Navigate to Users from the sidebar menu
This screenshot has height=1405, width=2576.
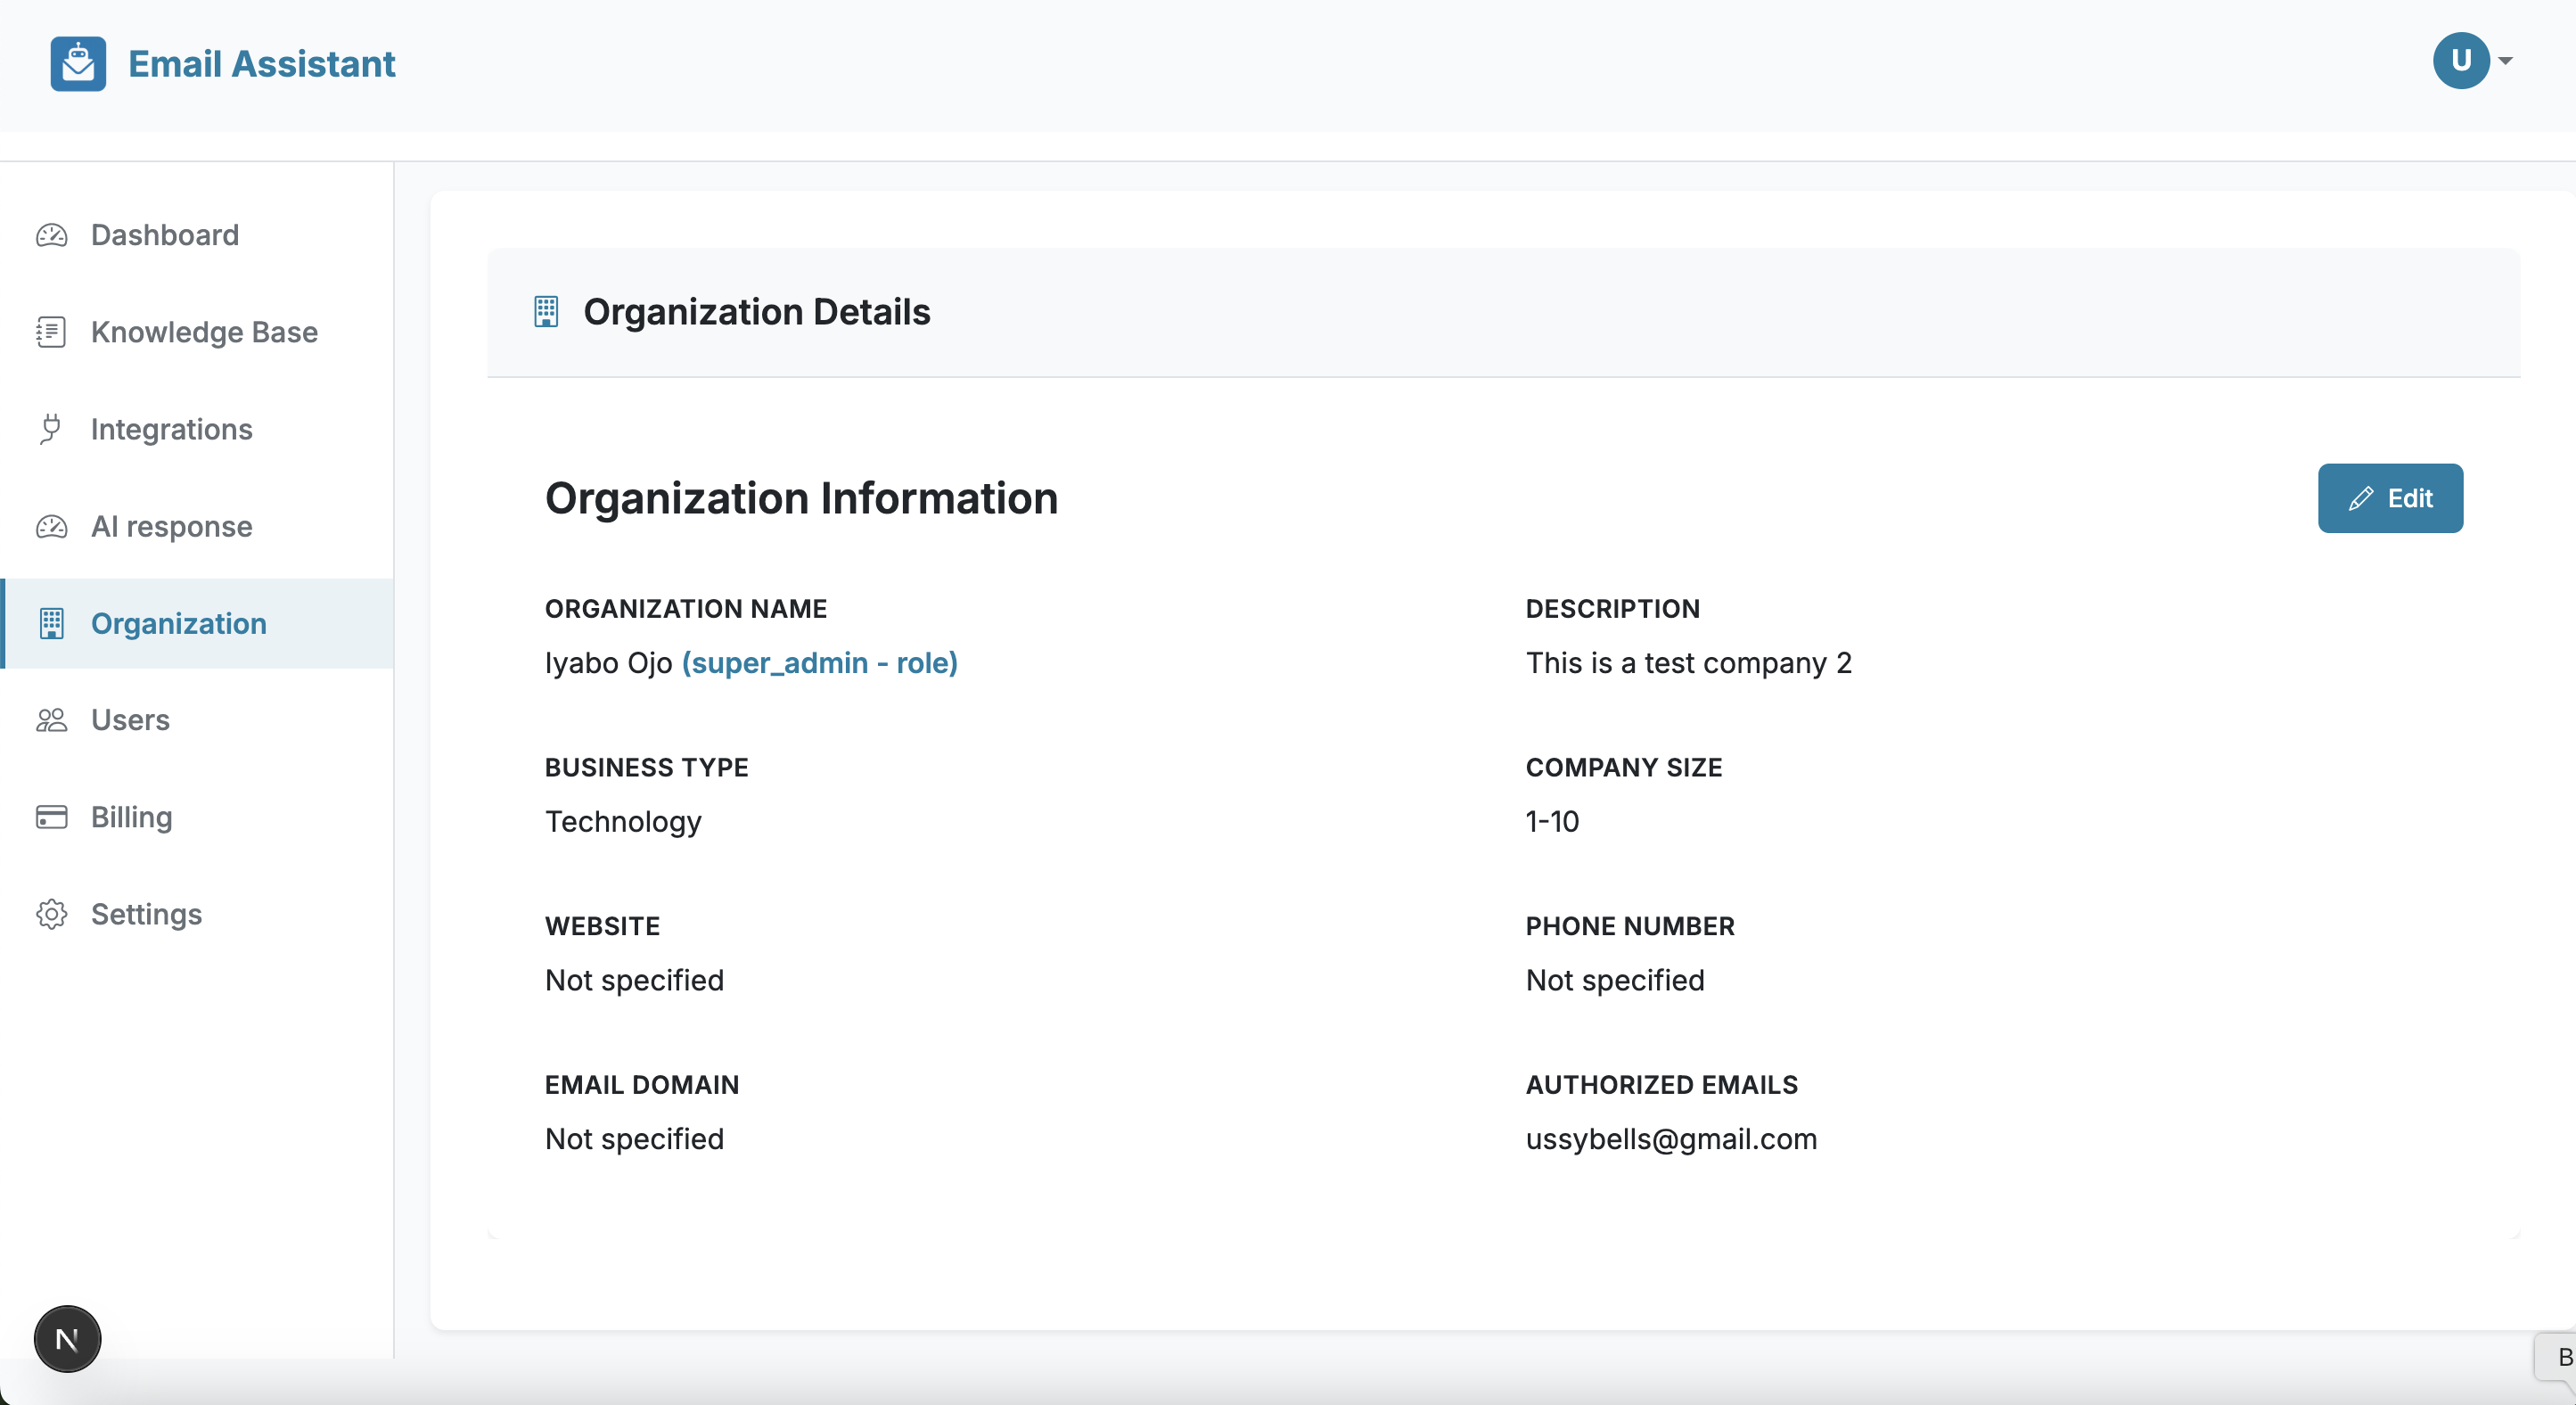[130, 719]
